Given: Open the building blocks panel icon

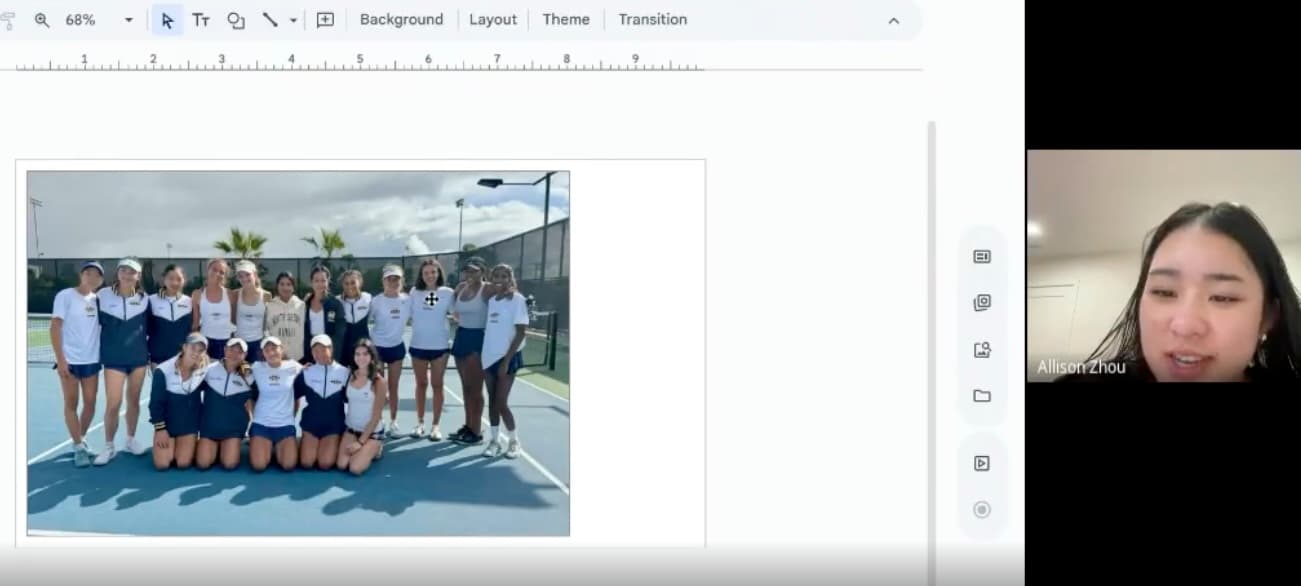Looking at the screenshot, I should click(x=982, y=302).
